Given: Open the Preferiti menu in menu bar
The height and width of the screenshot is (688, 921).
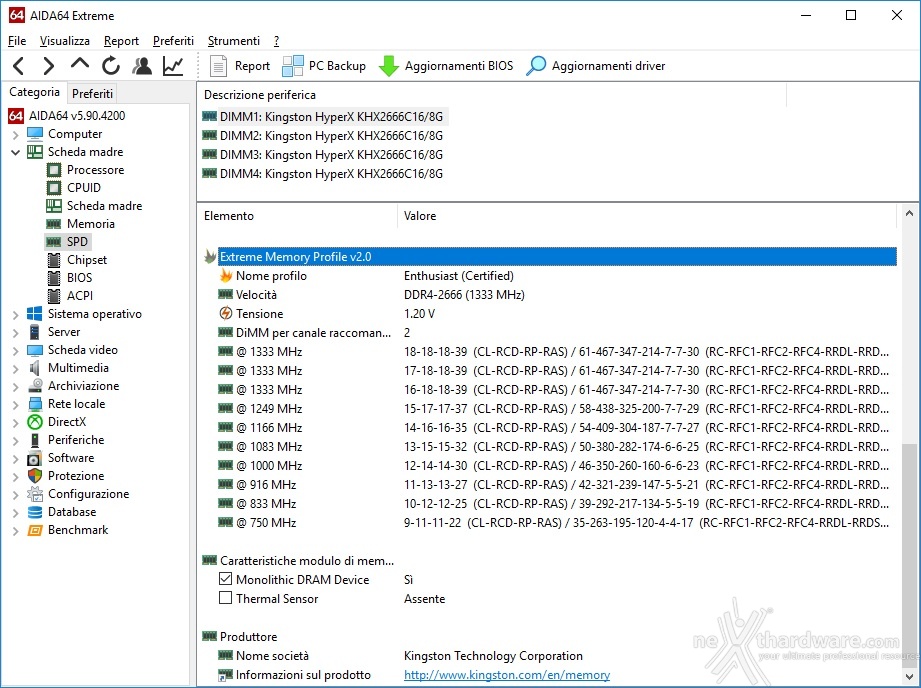Looking at the screenshot, I should point(173,41).
